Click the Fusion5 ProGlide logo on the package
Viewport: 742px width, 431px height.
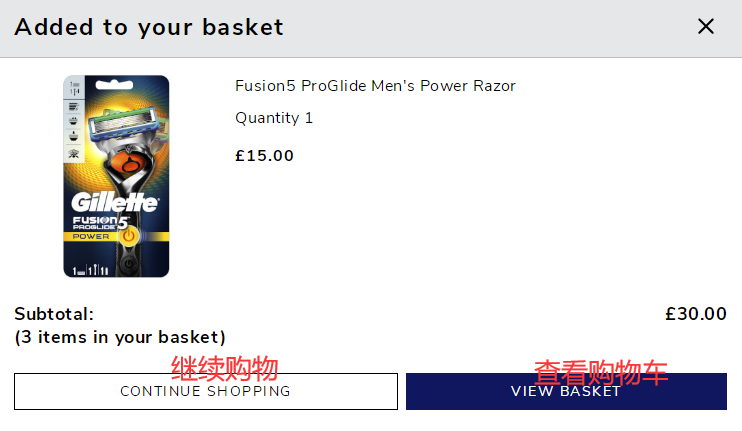tap(98, 222)
